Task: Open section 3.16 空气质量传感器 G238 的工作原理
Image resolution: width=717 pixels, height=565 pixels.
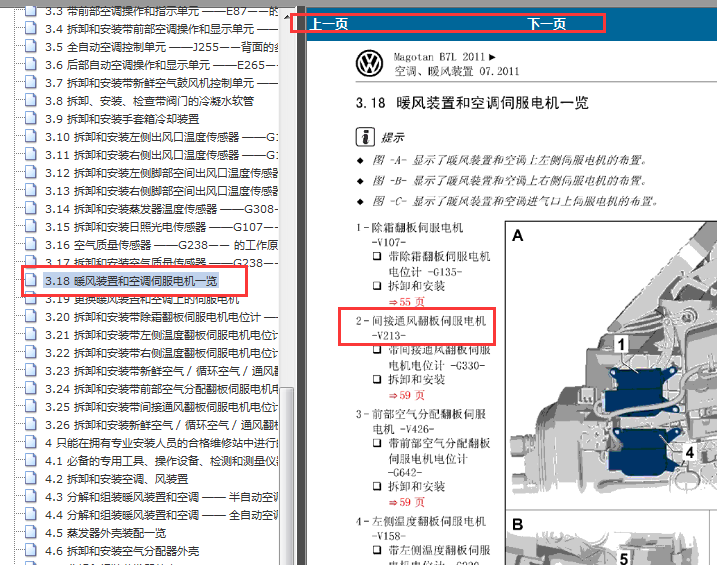Action: pos(161,245)
